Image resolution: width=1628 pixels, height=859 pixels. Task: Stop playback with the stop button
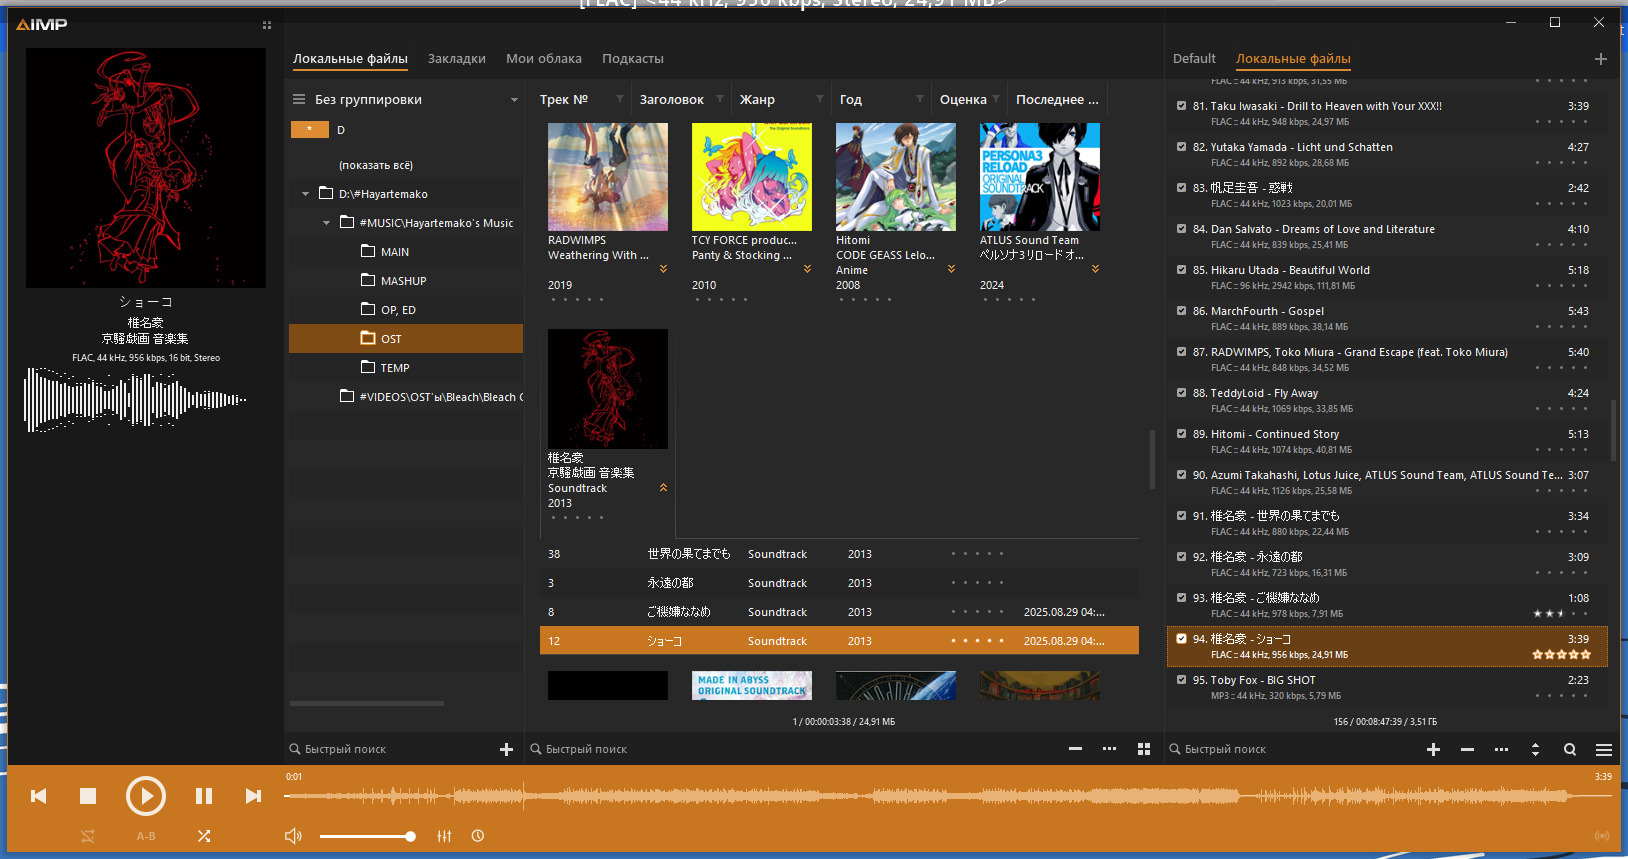click(88, 796)
